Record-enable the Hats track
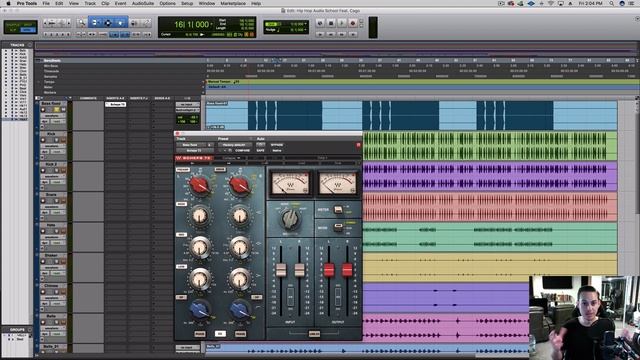The width and height of the screenshot is (640, 360). pyautogui.click(x=42, y=231)
